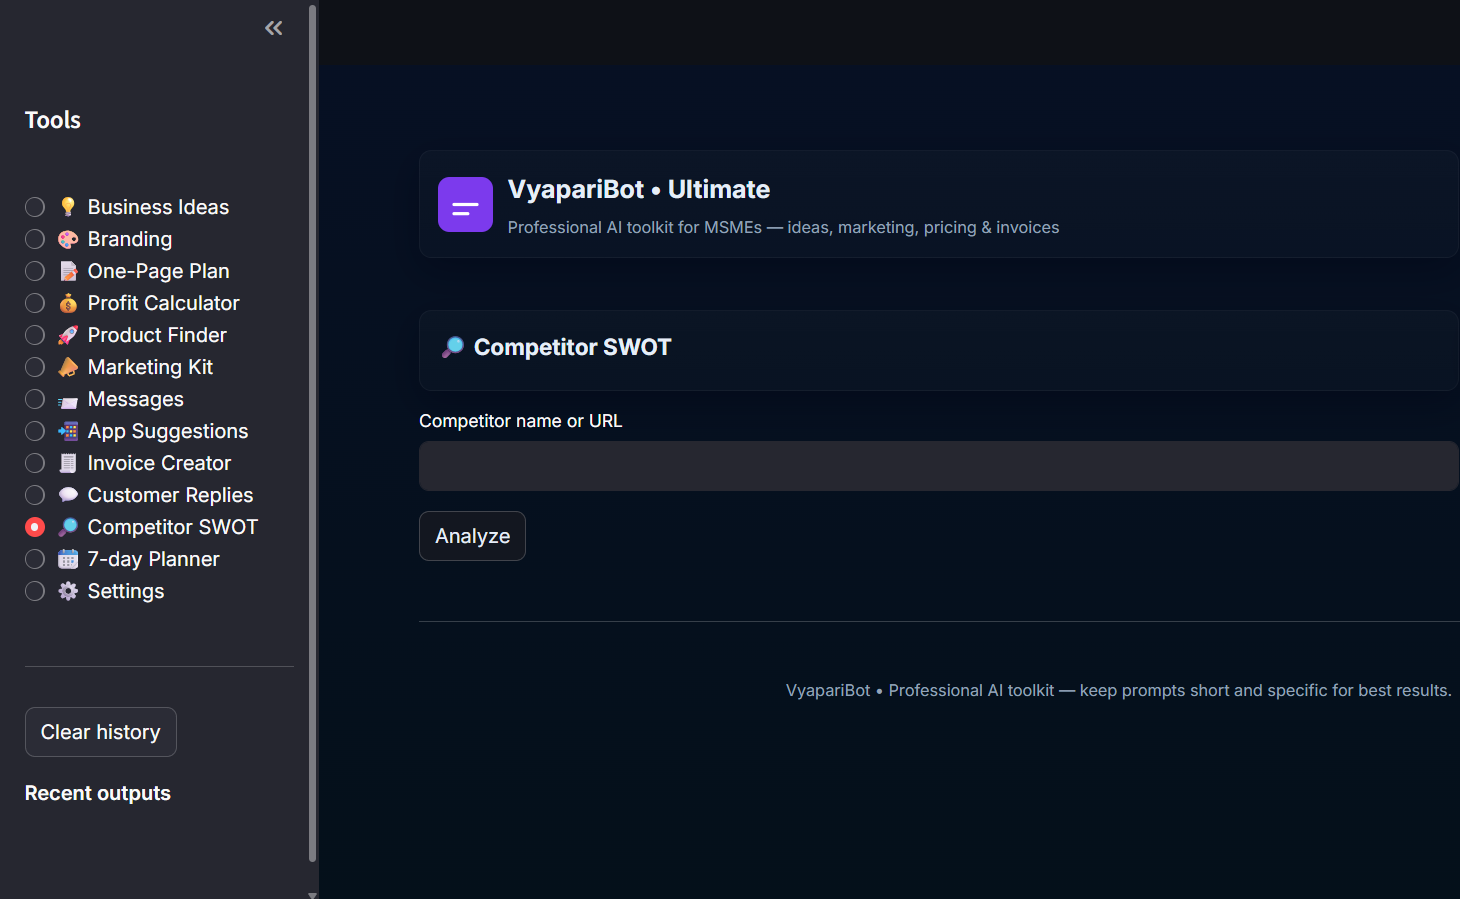
Task: Click the Clear history button
Action: 101,732
